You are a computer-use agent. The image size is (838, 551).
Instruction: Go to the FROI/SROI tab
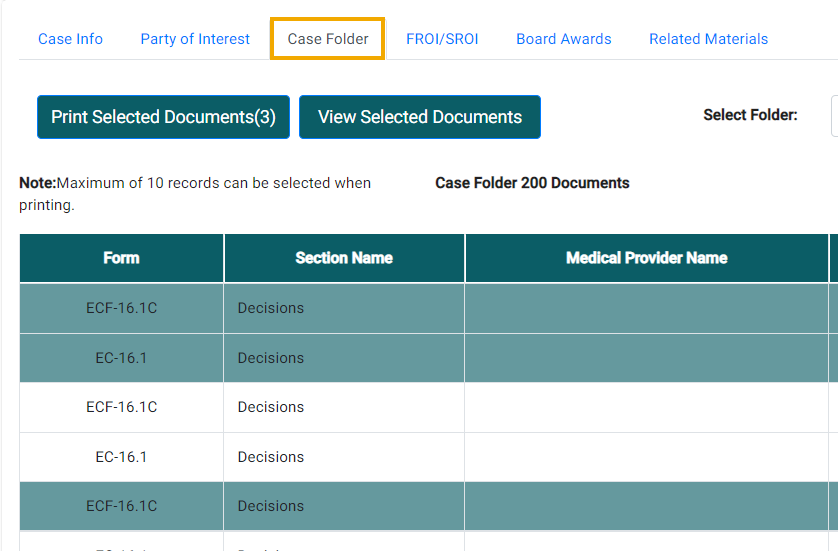442,39
